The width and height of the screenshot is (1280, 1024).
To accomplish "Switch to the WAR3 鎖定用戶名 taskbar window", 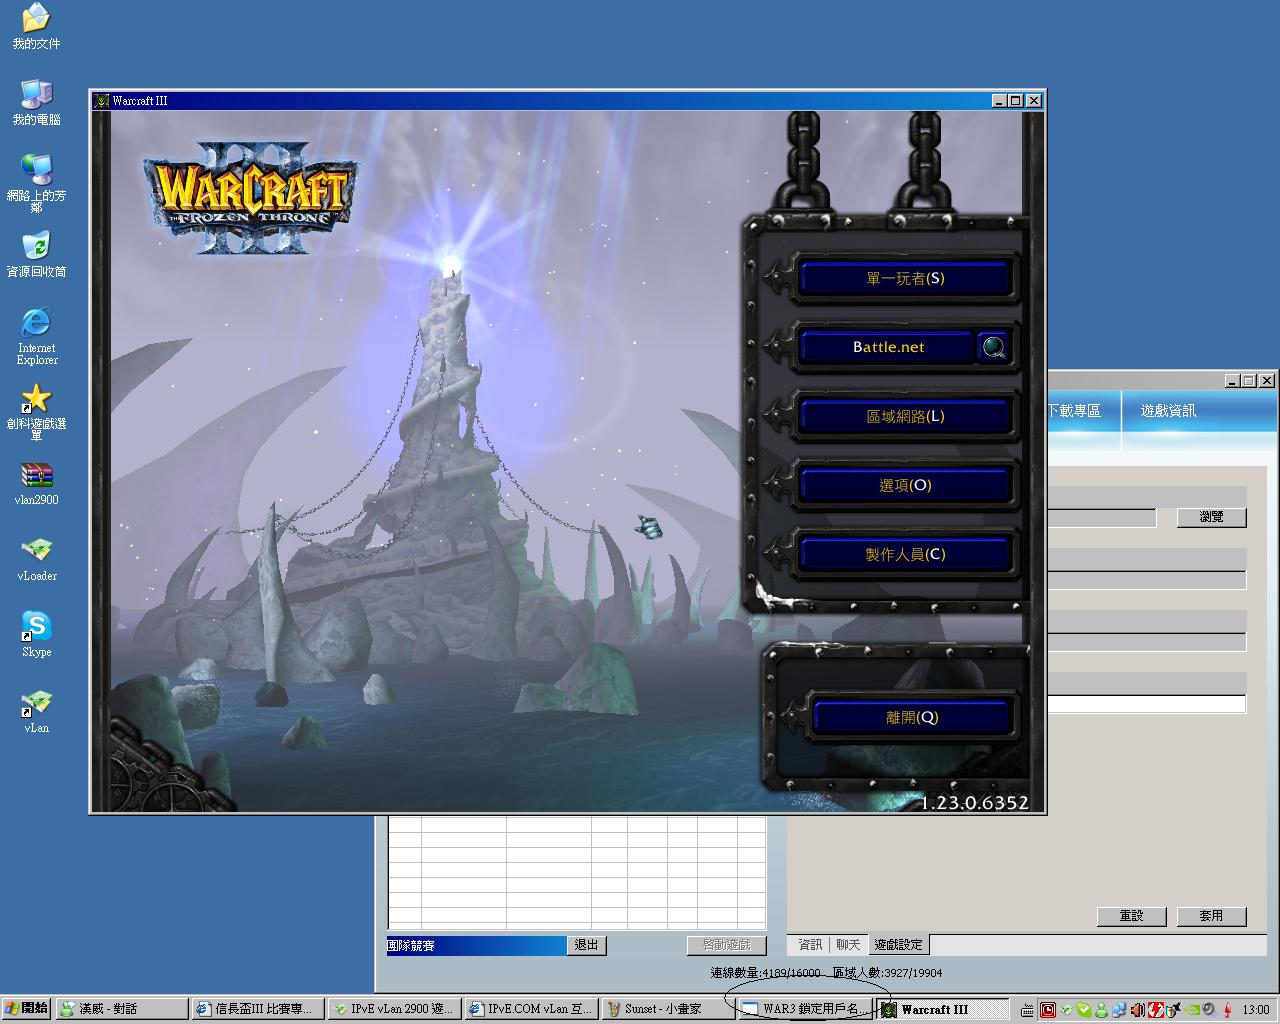I will point(806,1009).
